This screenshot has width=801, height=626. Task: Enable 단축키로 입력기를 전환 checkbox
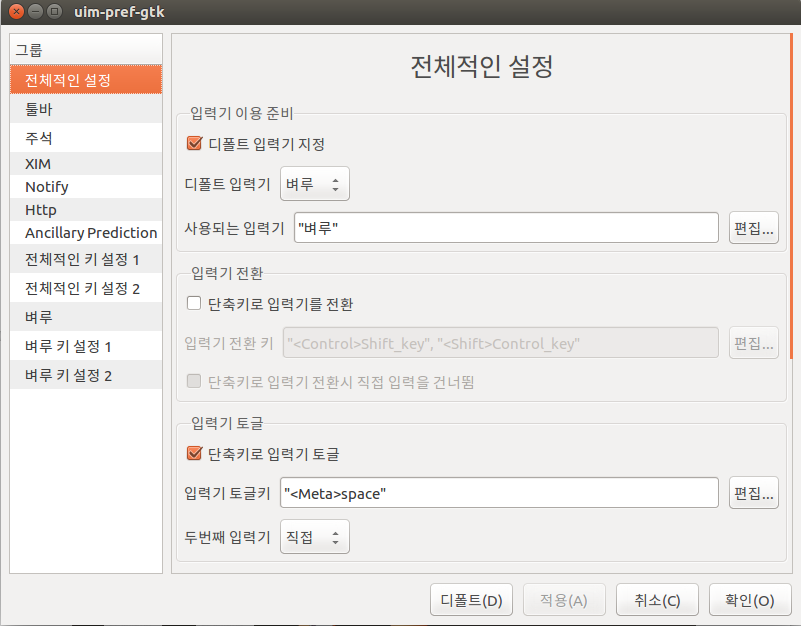pyautogui.click(x=194, y=303)
